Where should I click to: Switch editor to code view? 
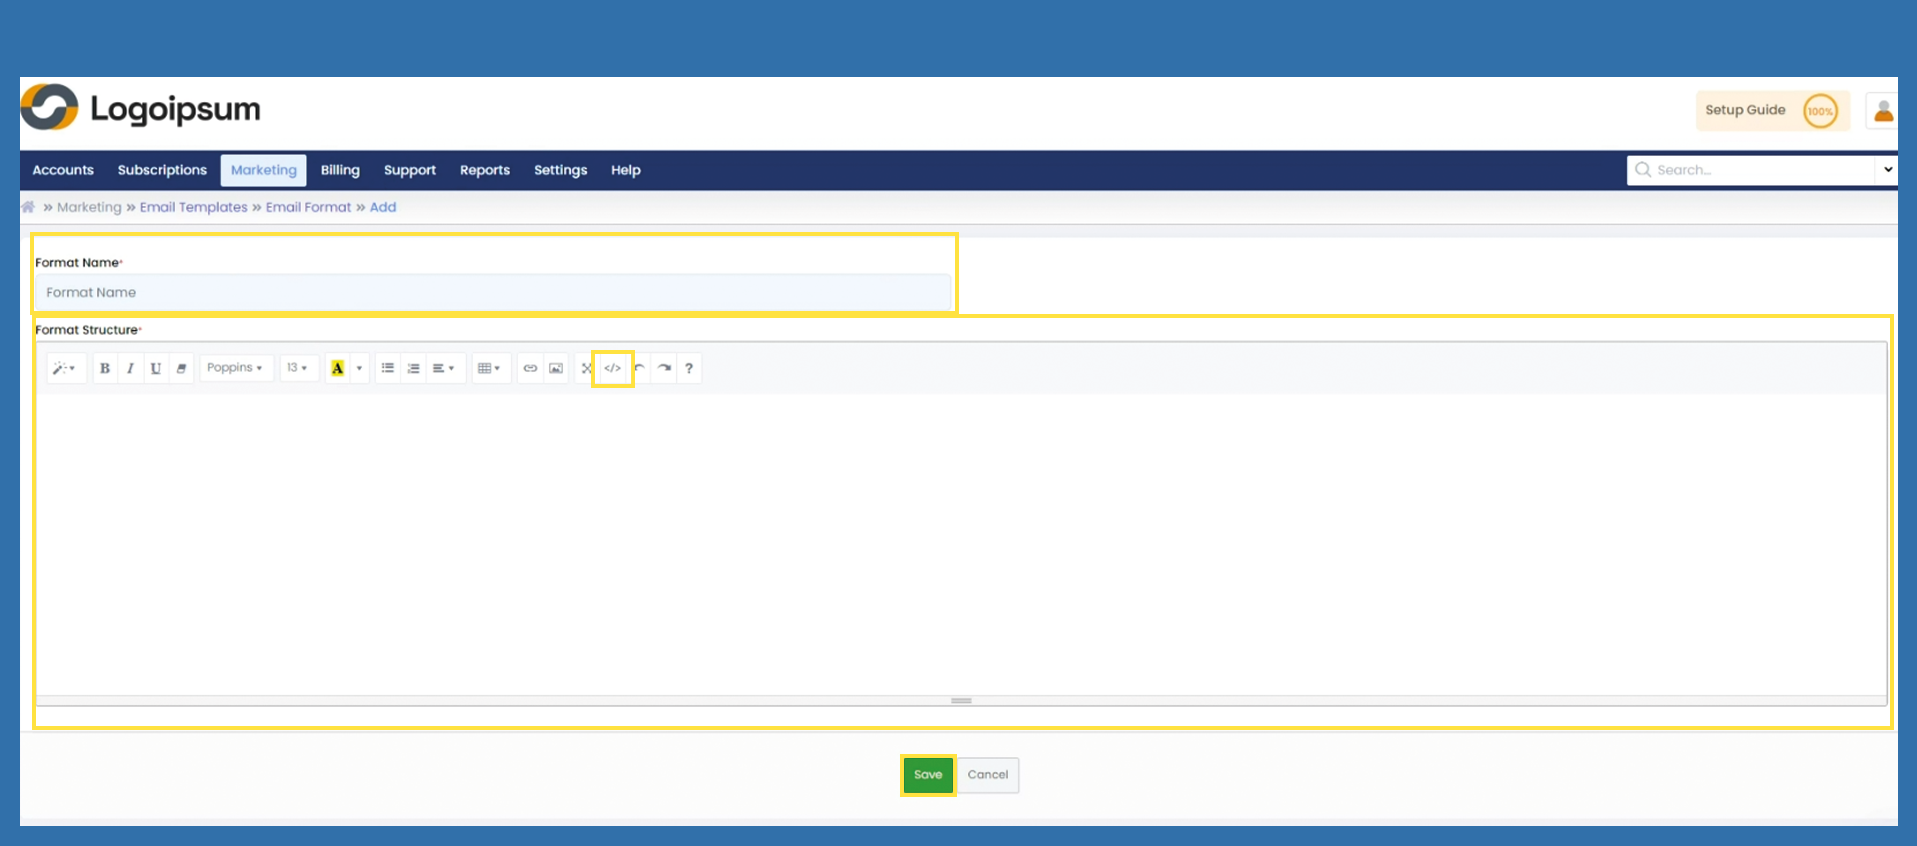[613, 368]
